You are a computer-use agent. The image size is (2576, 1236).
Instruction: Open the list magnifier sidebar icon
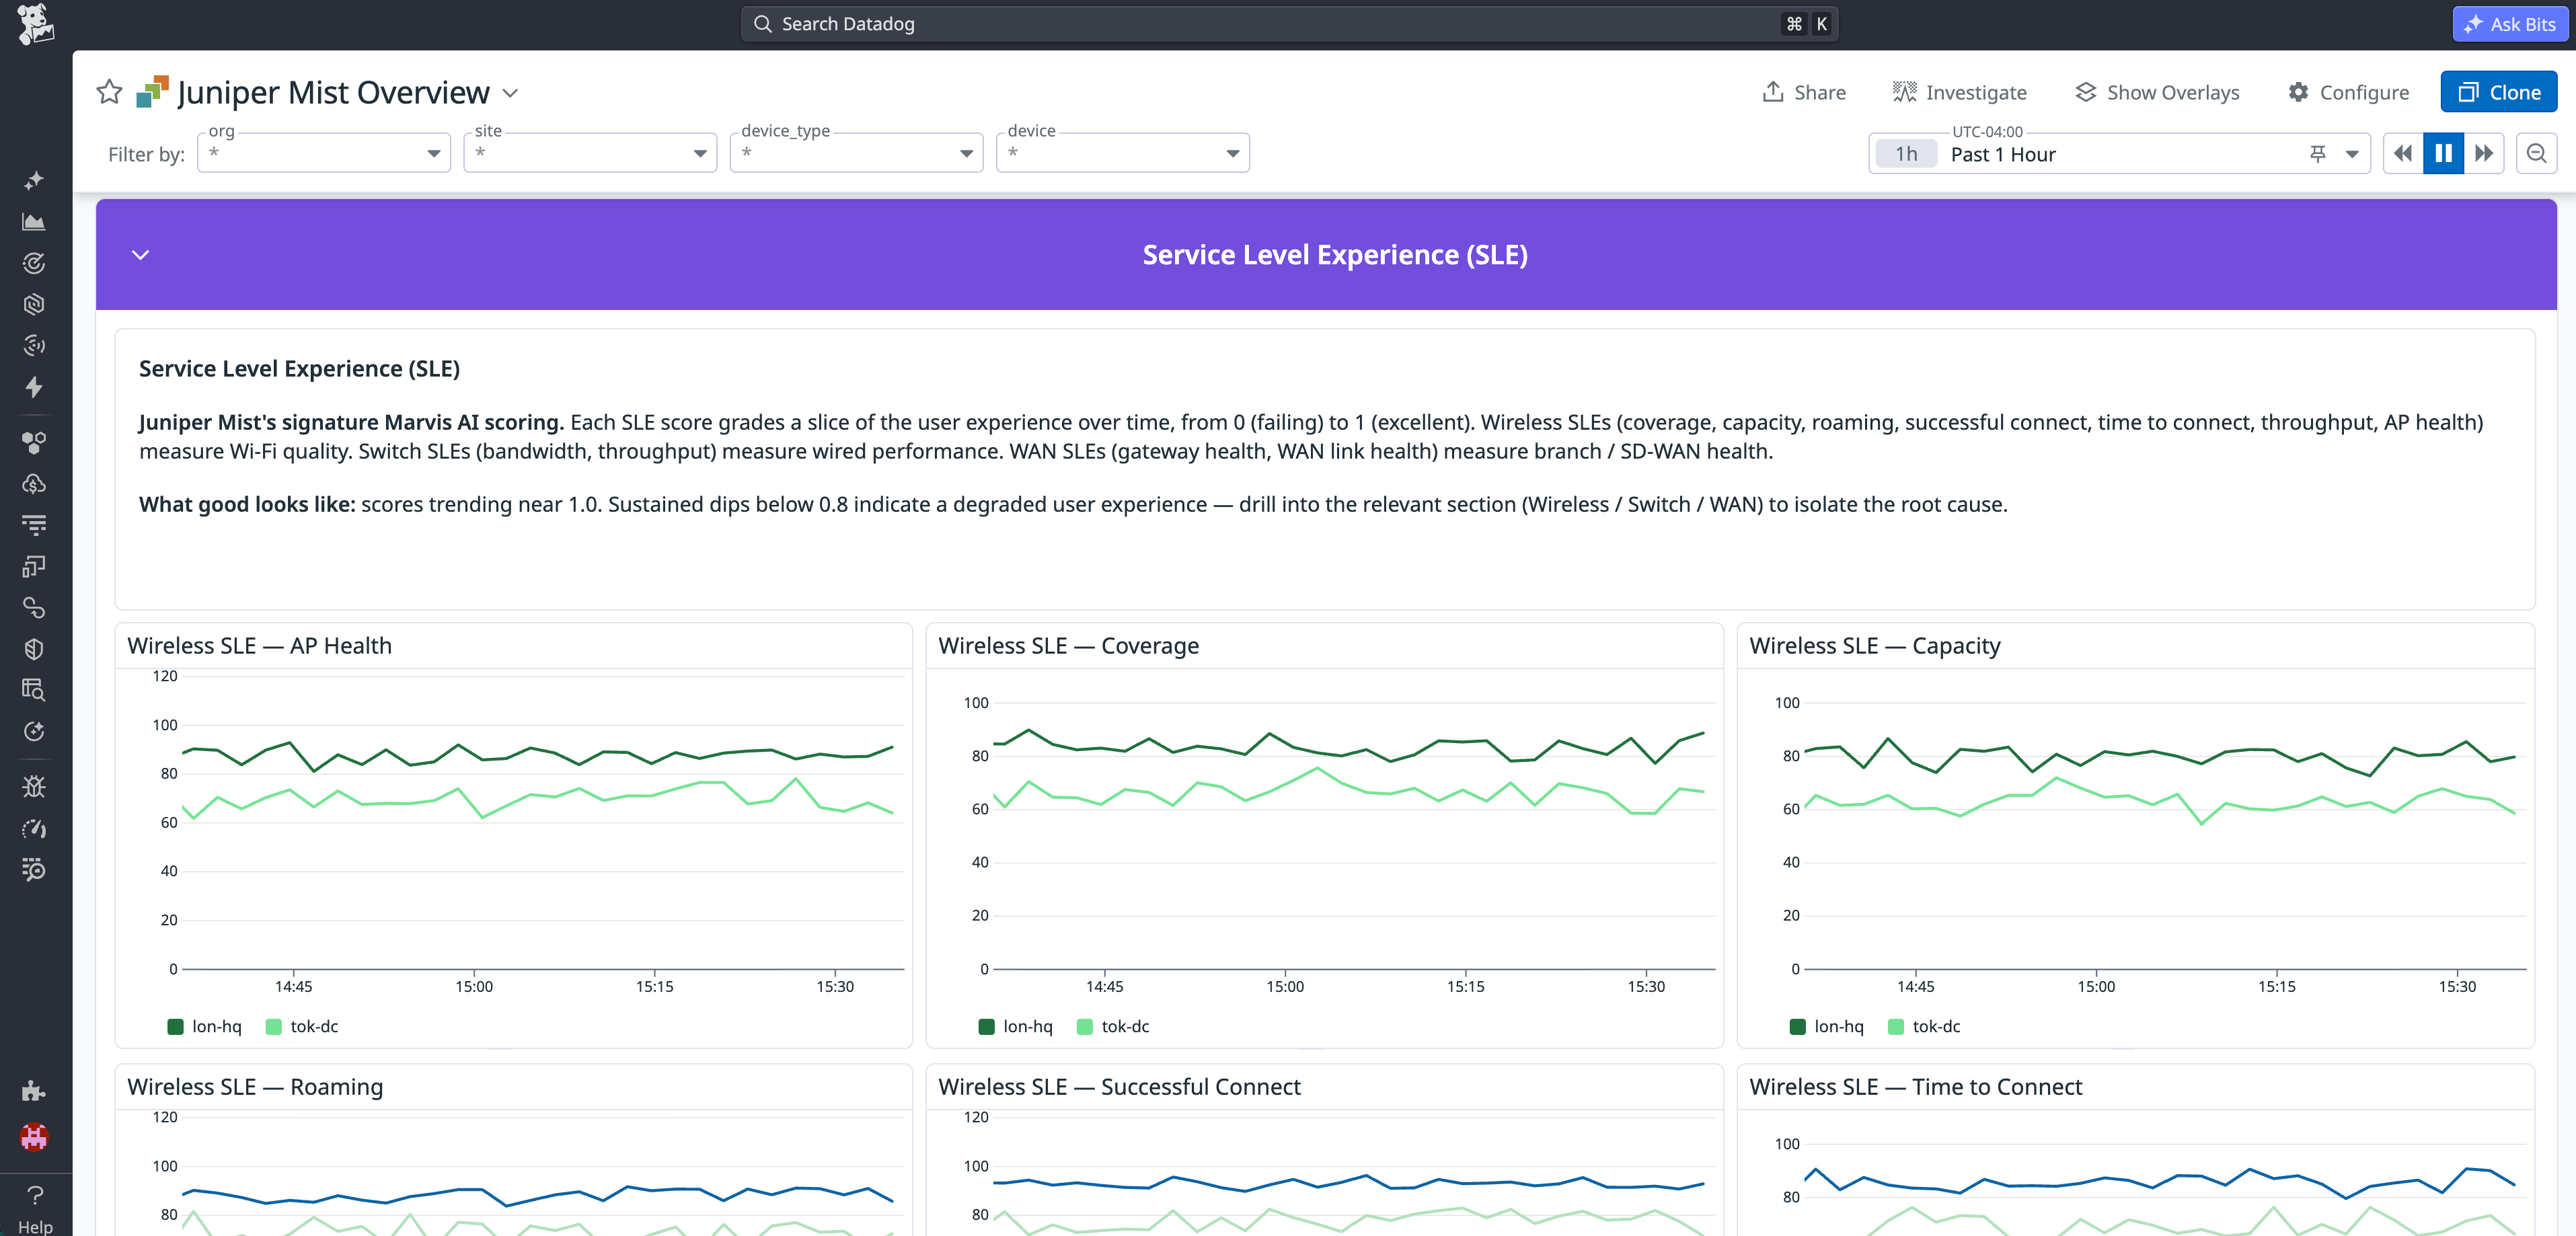pyautogui.click(x=34, y=869)
